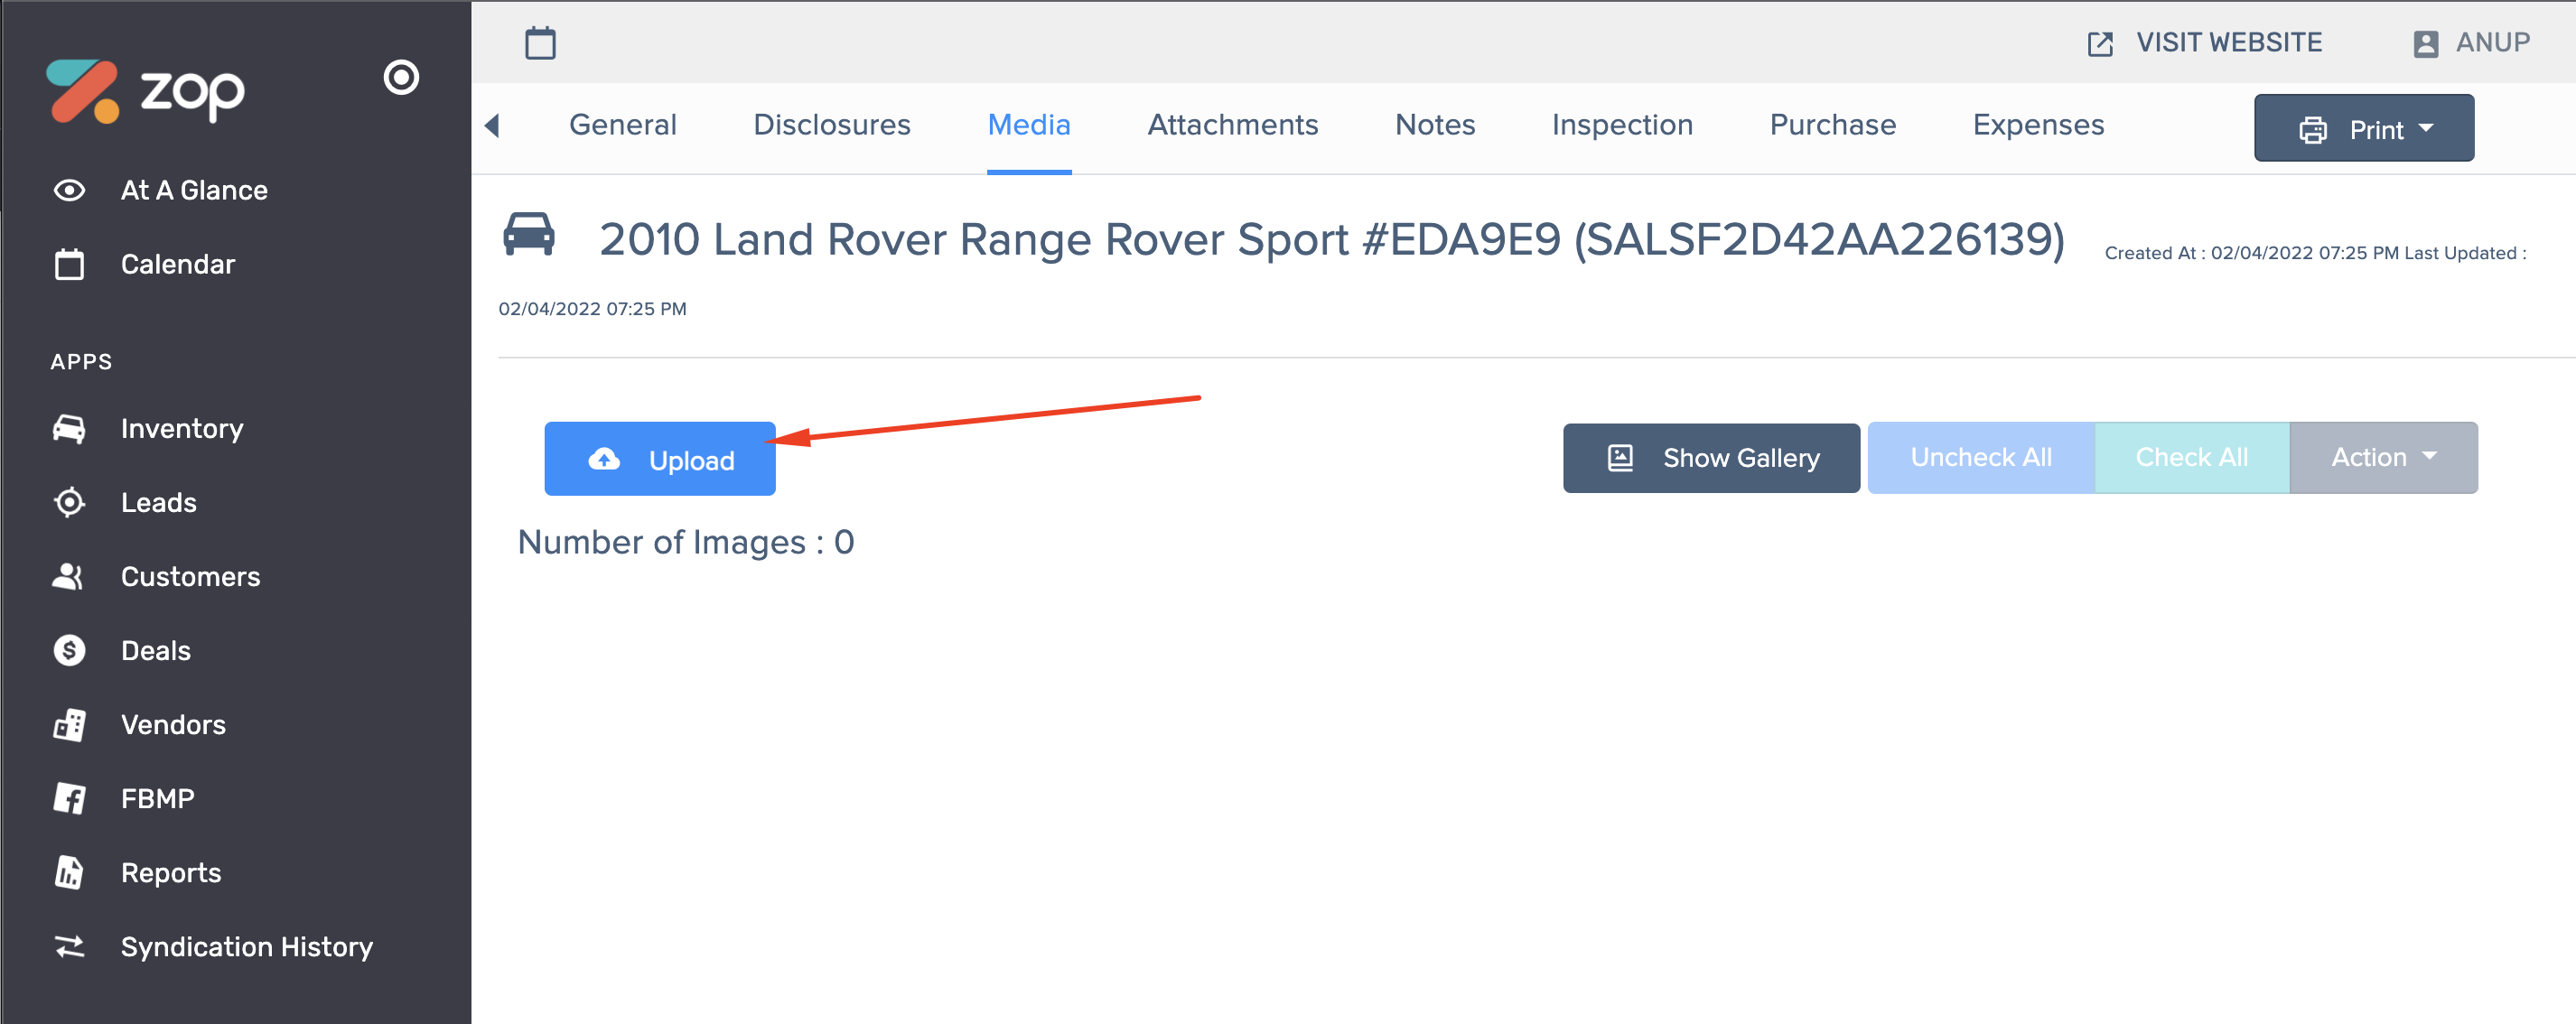This screenshot has height=1024, width=2576.
Task: Open At A Glance overview
Action: [x=193, y=190]
